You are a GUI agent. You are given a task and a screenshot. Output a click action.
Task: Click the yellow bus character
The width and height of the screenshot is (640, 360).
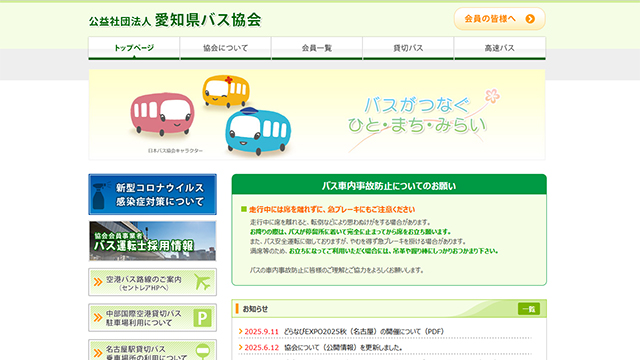pos(226,91)
